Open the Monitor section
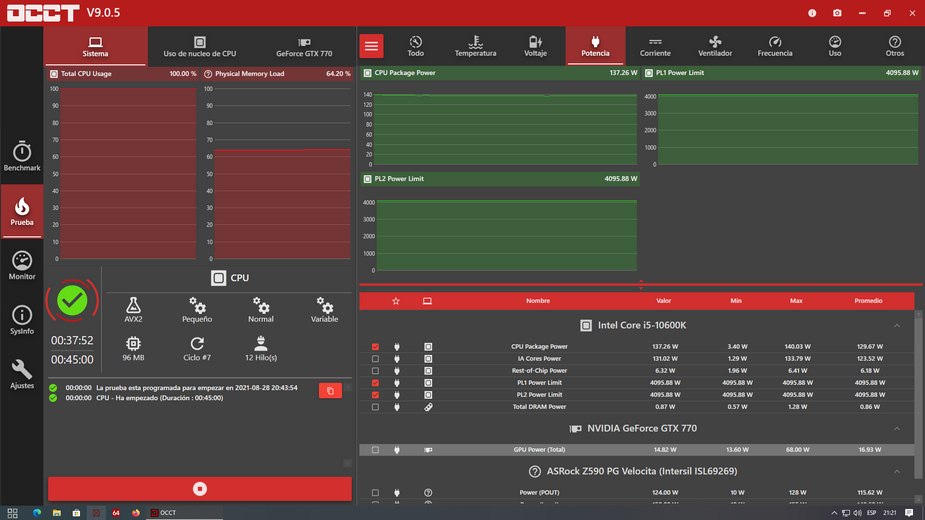925x520 pixels. [22, 265]
